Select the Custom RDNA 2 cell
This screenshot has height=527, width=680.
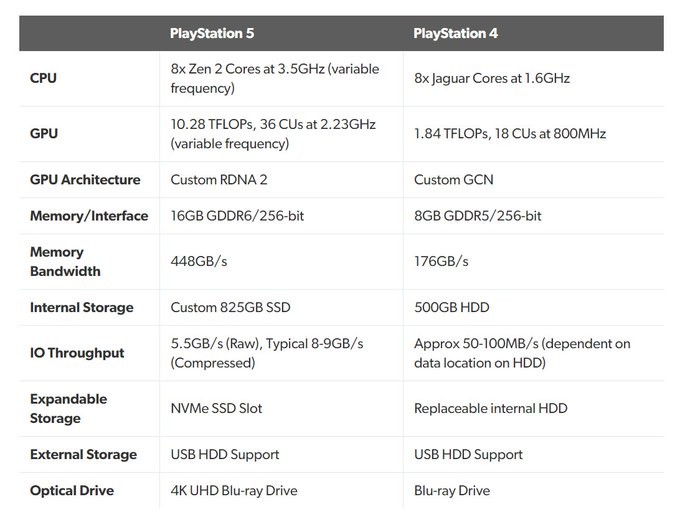(219, 180)
